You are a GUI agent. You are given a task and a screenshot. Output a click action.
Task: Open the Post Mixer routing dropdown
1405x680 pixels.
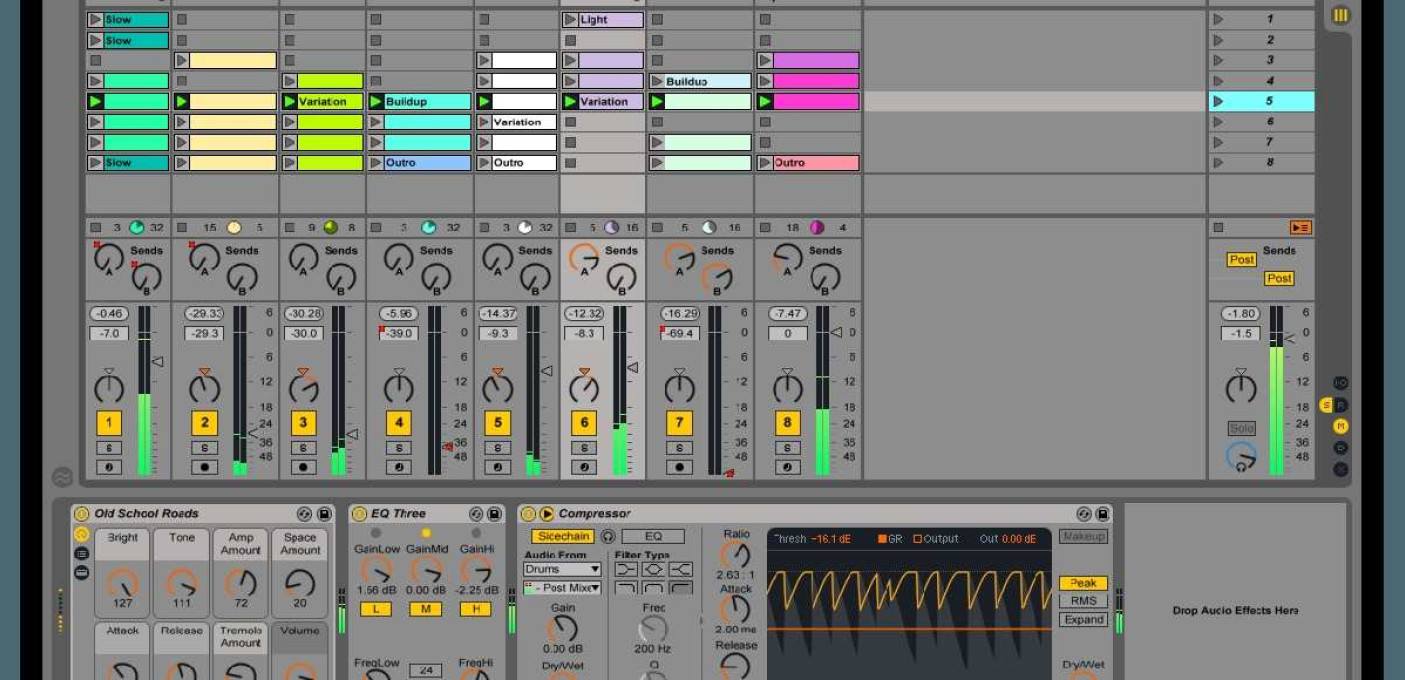(563, 587)
